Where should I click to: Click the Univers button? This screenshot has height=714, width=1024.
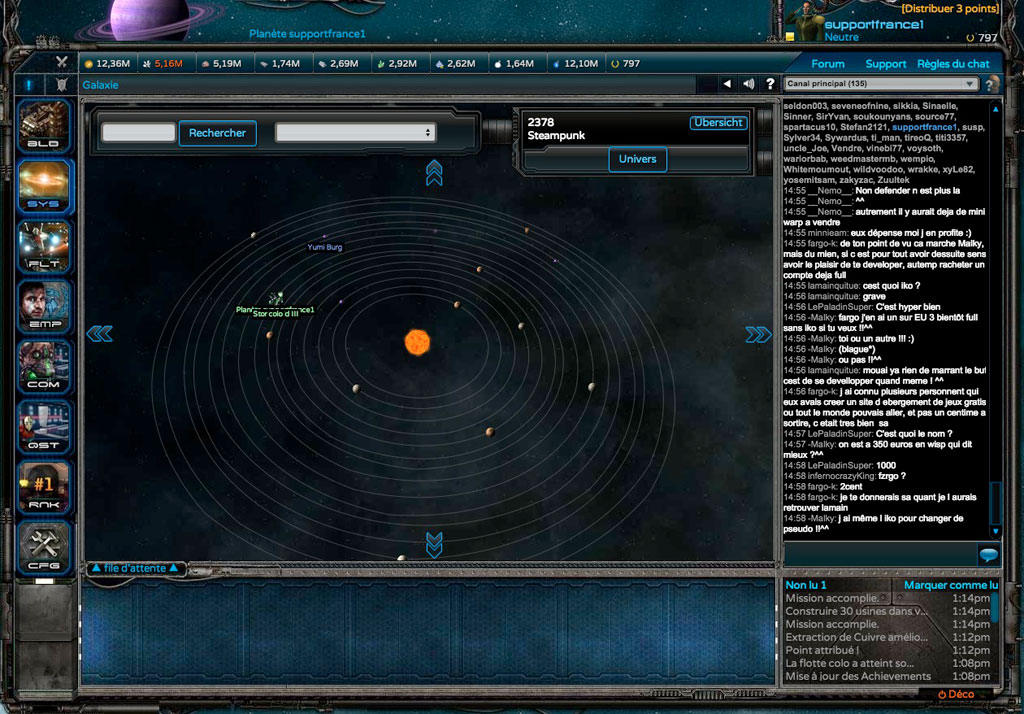coord(637,159)
